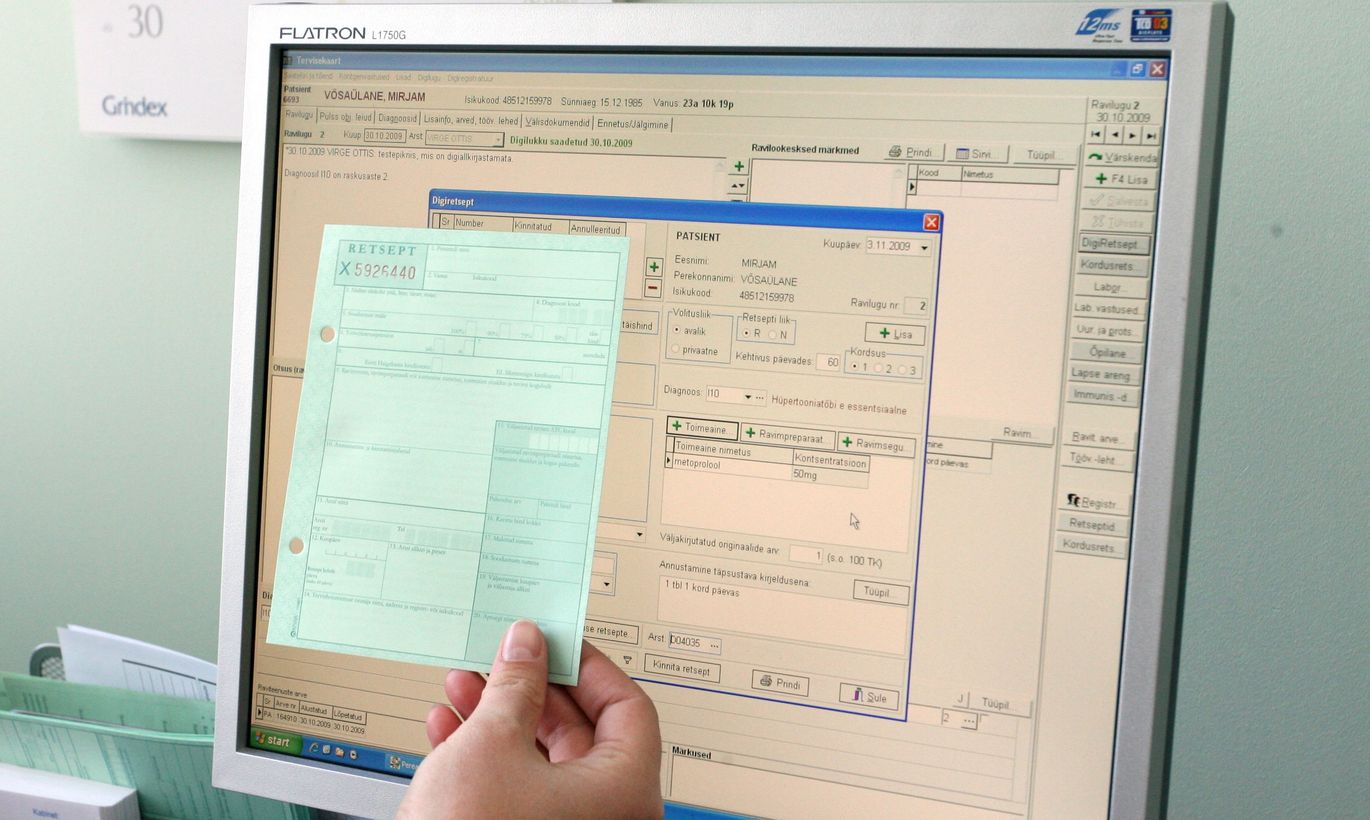The height and width of the screenshot is (820, 1370).
Task: Print the prescription using Prindi in the dialog
Action: pos(780,683)
